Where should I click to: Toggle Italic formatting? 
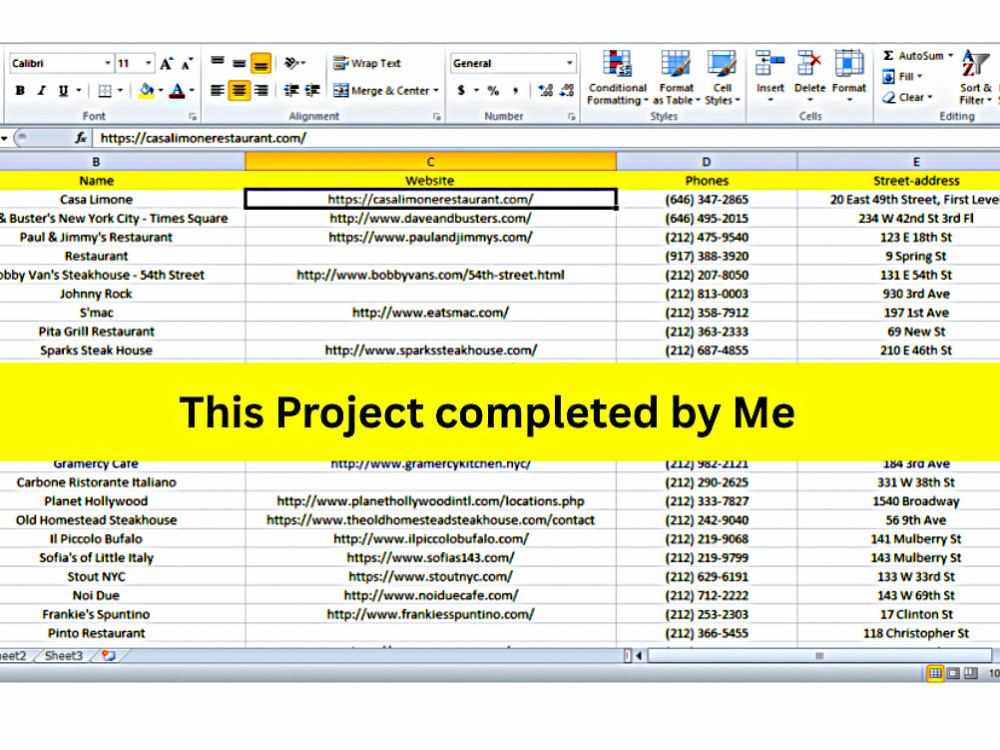41,91
